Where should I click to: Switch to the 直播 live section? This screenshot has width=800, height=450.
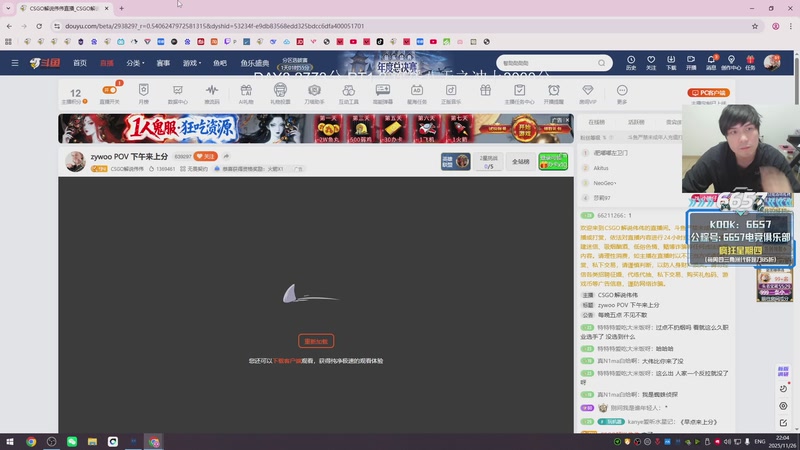(x=107, y=63)
